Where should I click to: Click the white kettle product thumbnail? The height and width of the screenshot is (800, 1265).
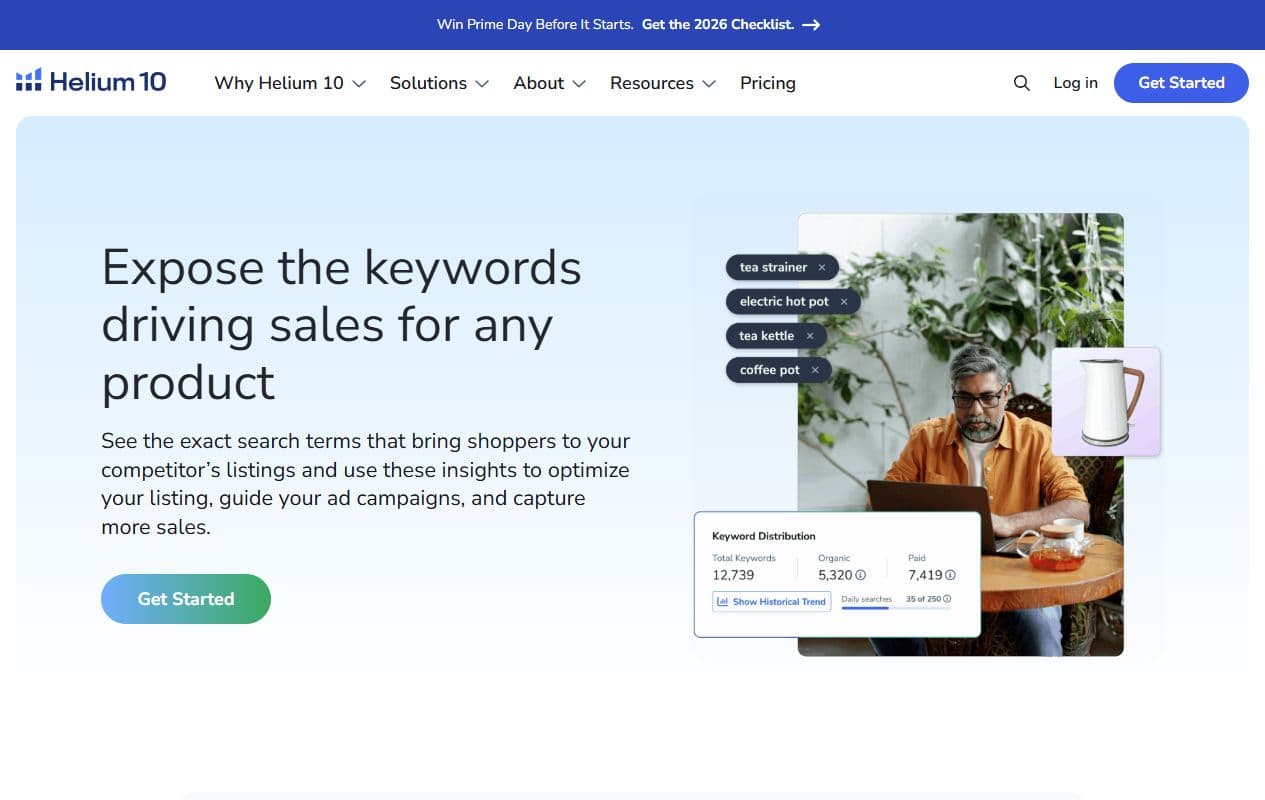point(1106,402)
